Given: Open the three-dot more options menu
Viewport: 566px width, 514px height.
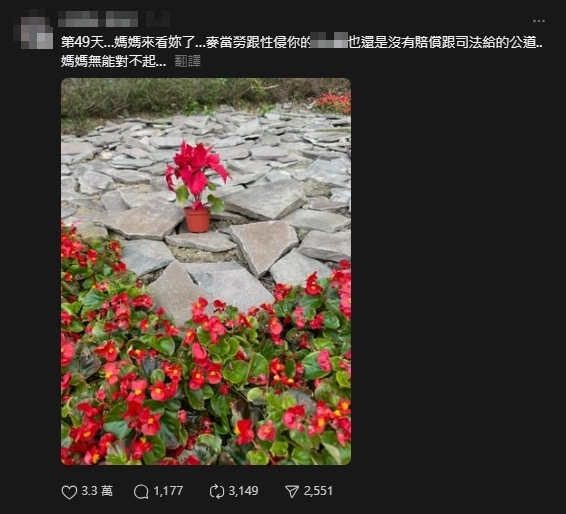Looking at the screenshot, I should tap(539, 21).
